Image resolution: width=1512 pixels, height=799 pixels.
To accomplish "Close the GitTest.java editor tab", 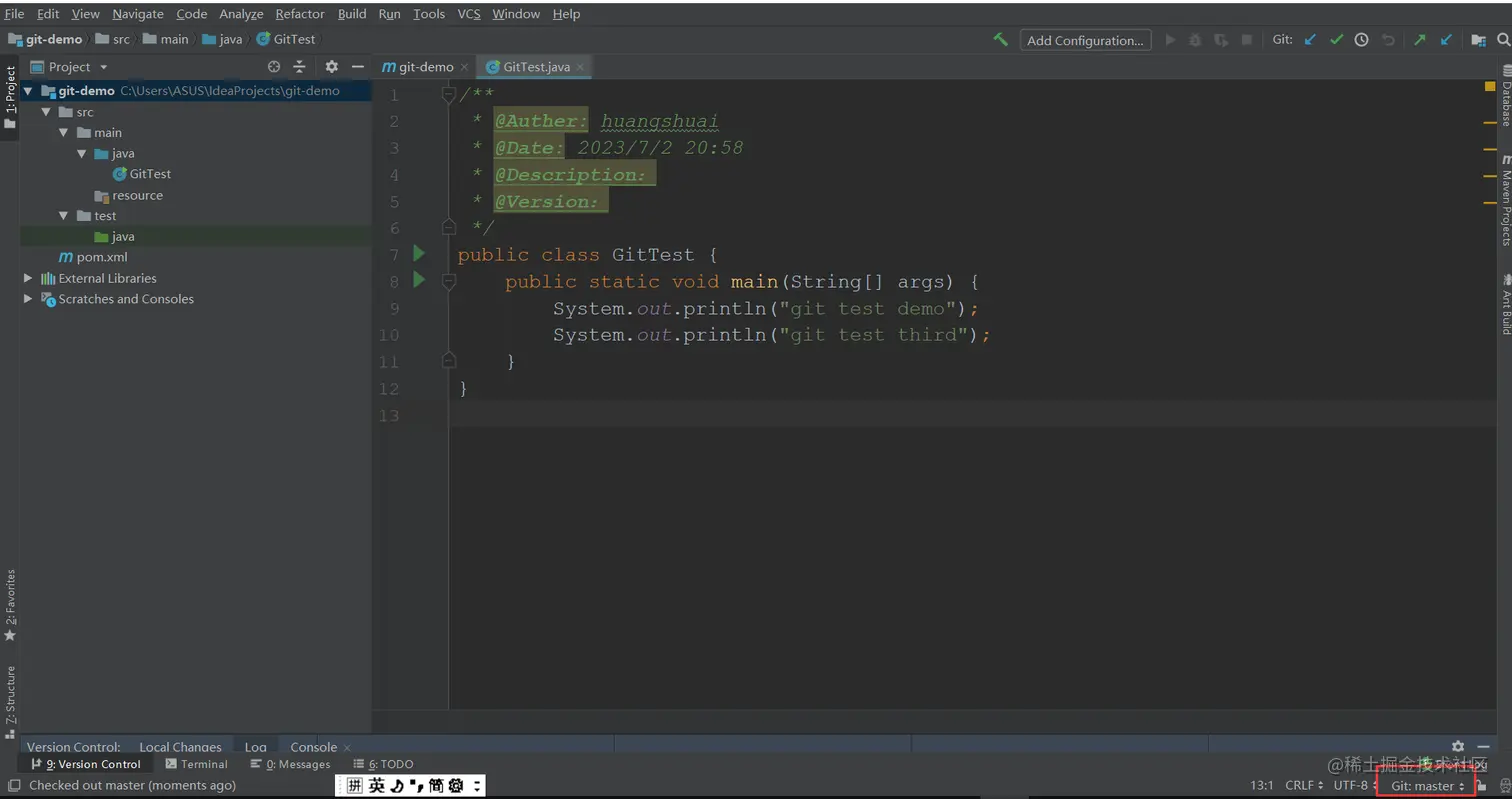I will pos(580,67).
